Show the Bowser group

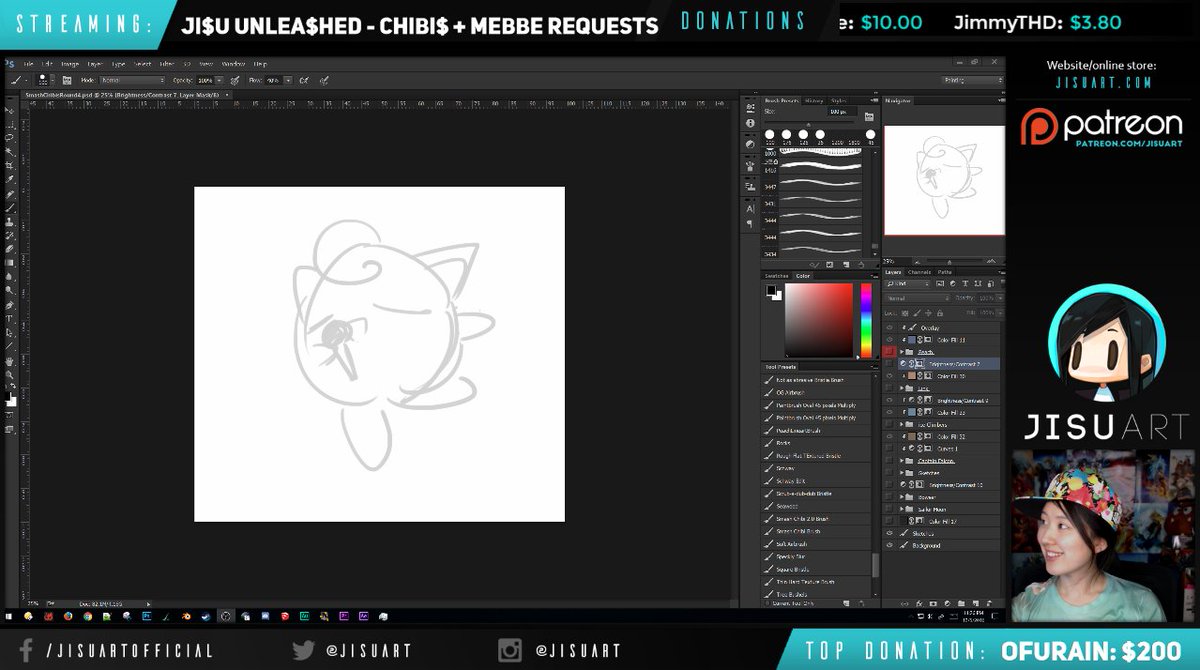(x=889, y=497)
